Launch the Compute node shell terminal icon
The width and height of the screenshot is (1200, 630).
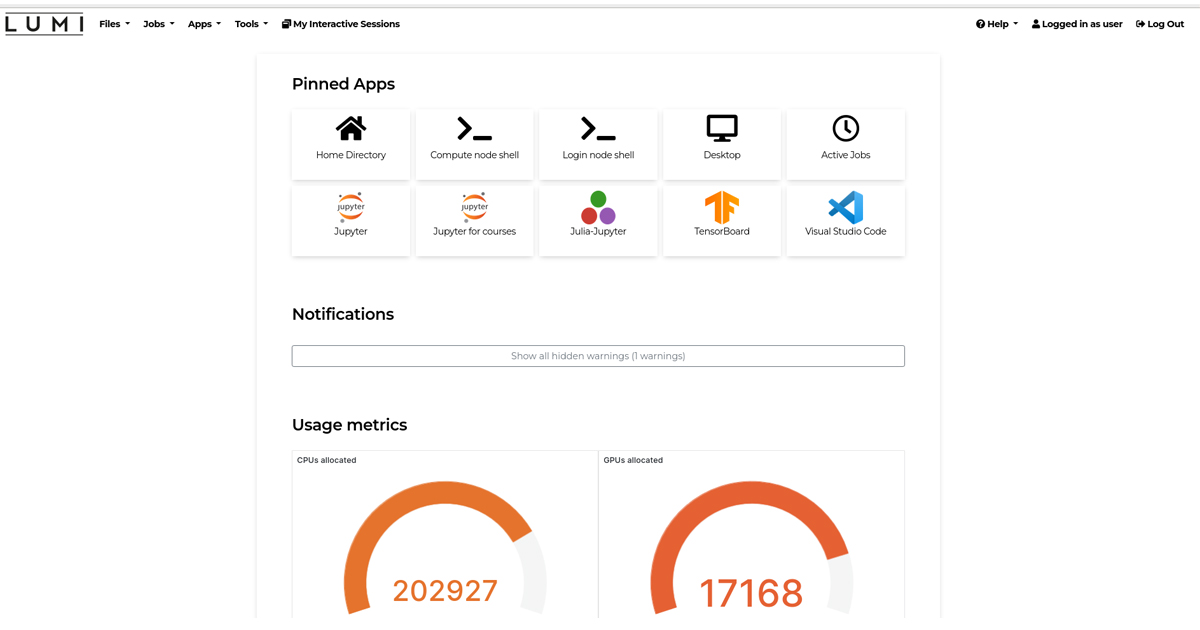point(474,129)
